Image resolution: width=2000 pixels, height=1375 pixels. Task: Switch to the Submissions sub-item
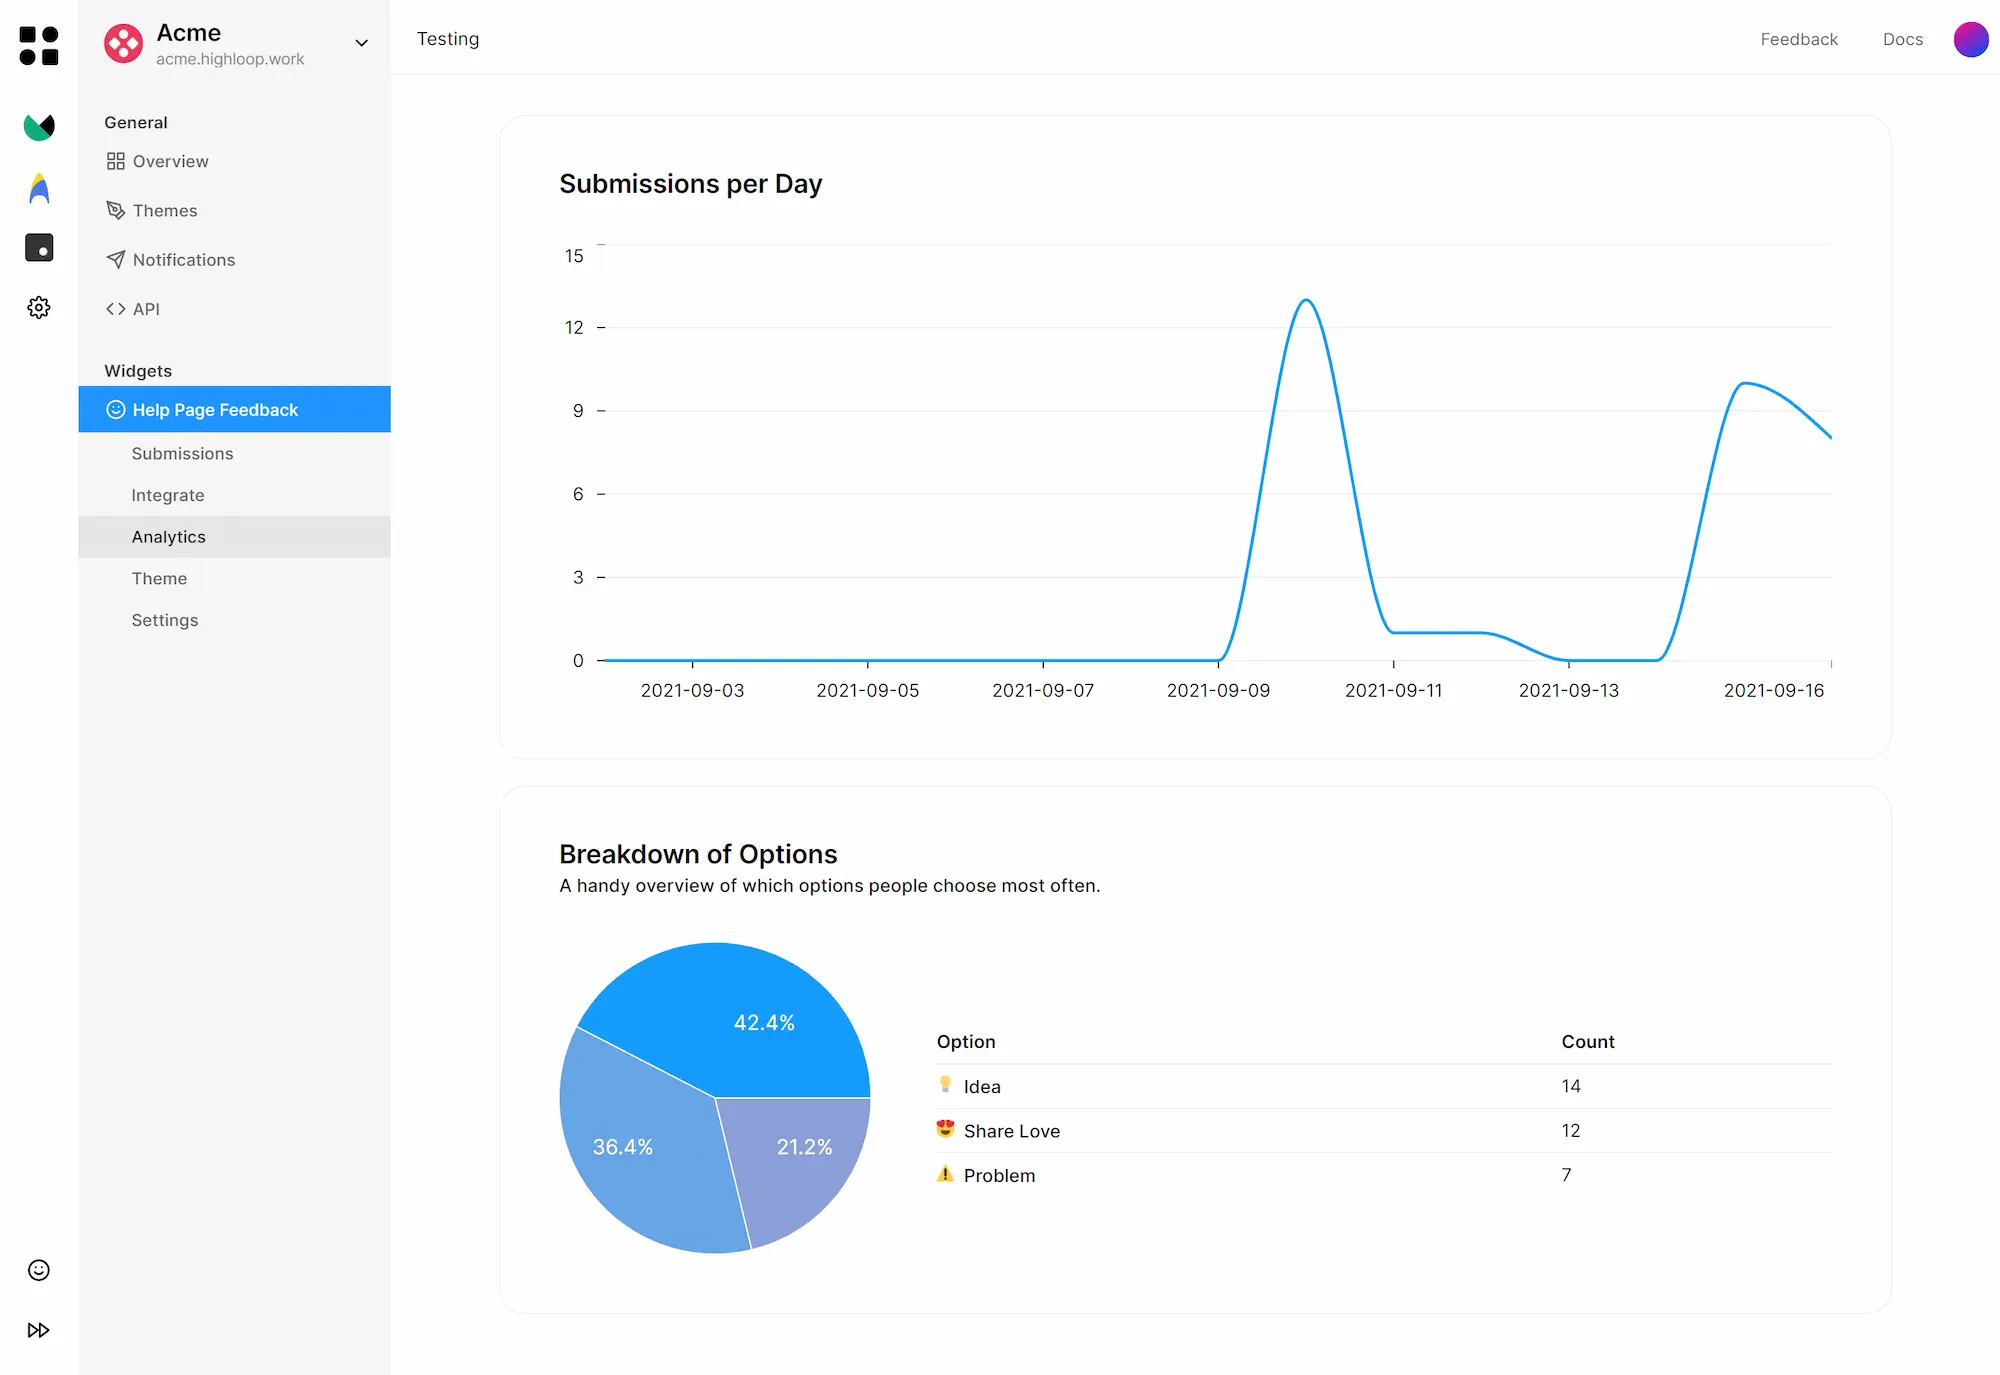tap(182, 454)
